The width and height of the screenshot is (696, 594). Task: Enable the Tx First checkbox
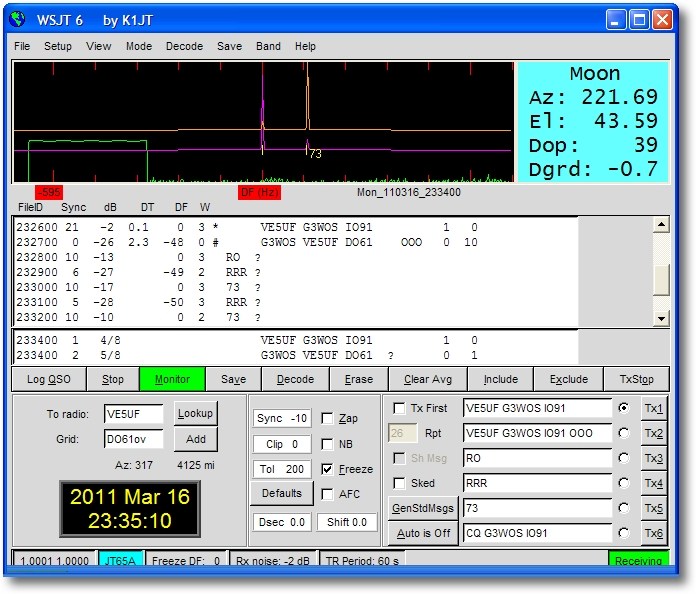click(x=400, y=409)
